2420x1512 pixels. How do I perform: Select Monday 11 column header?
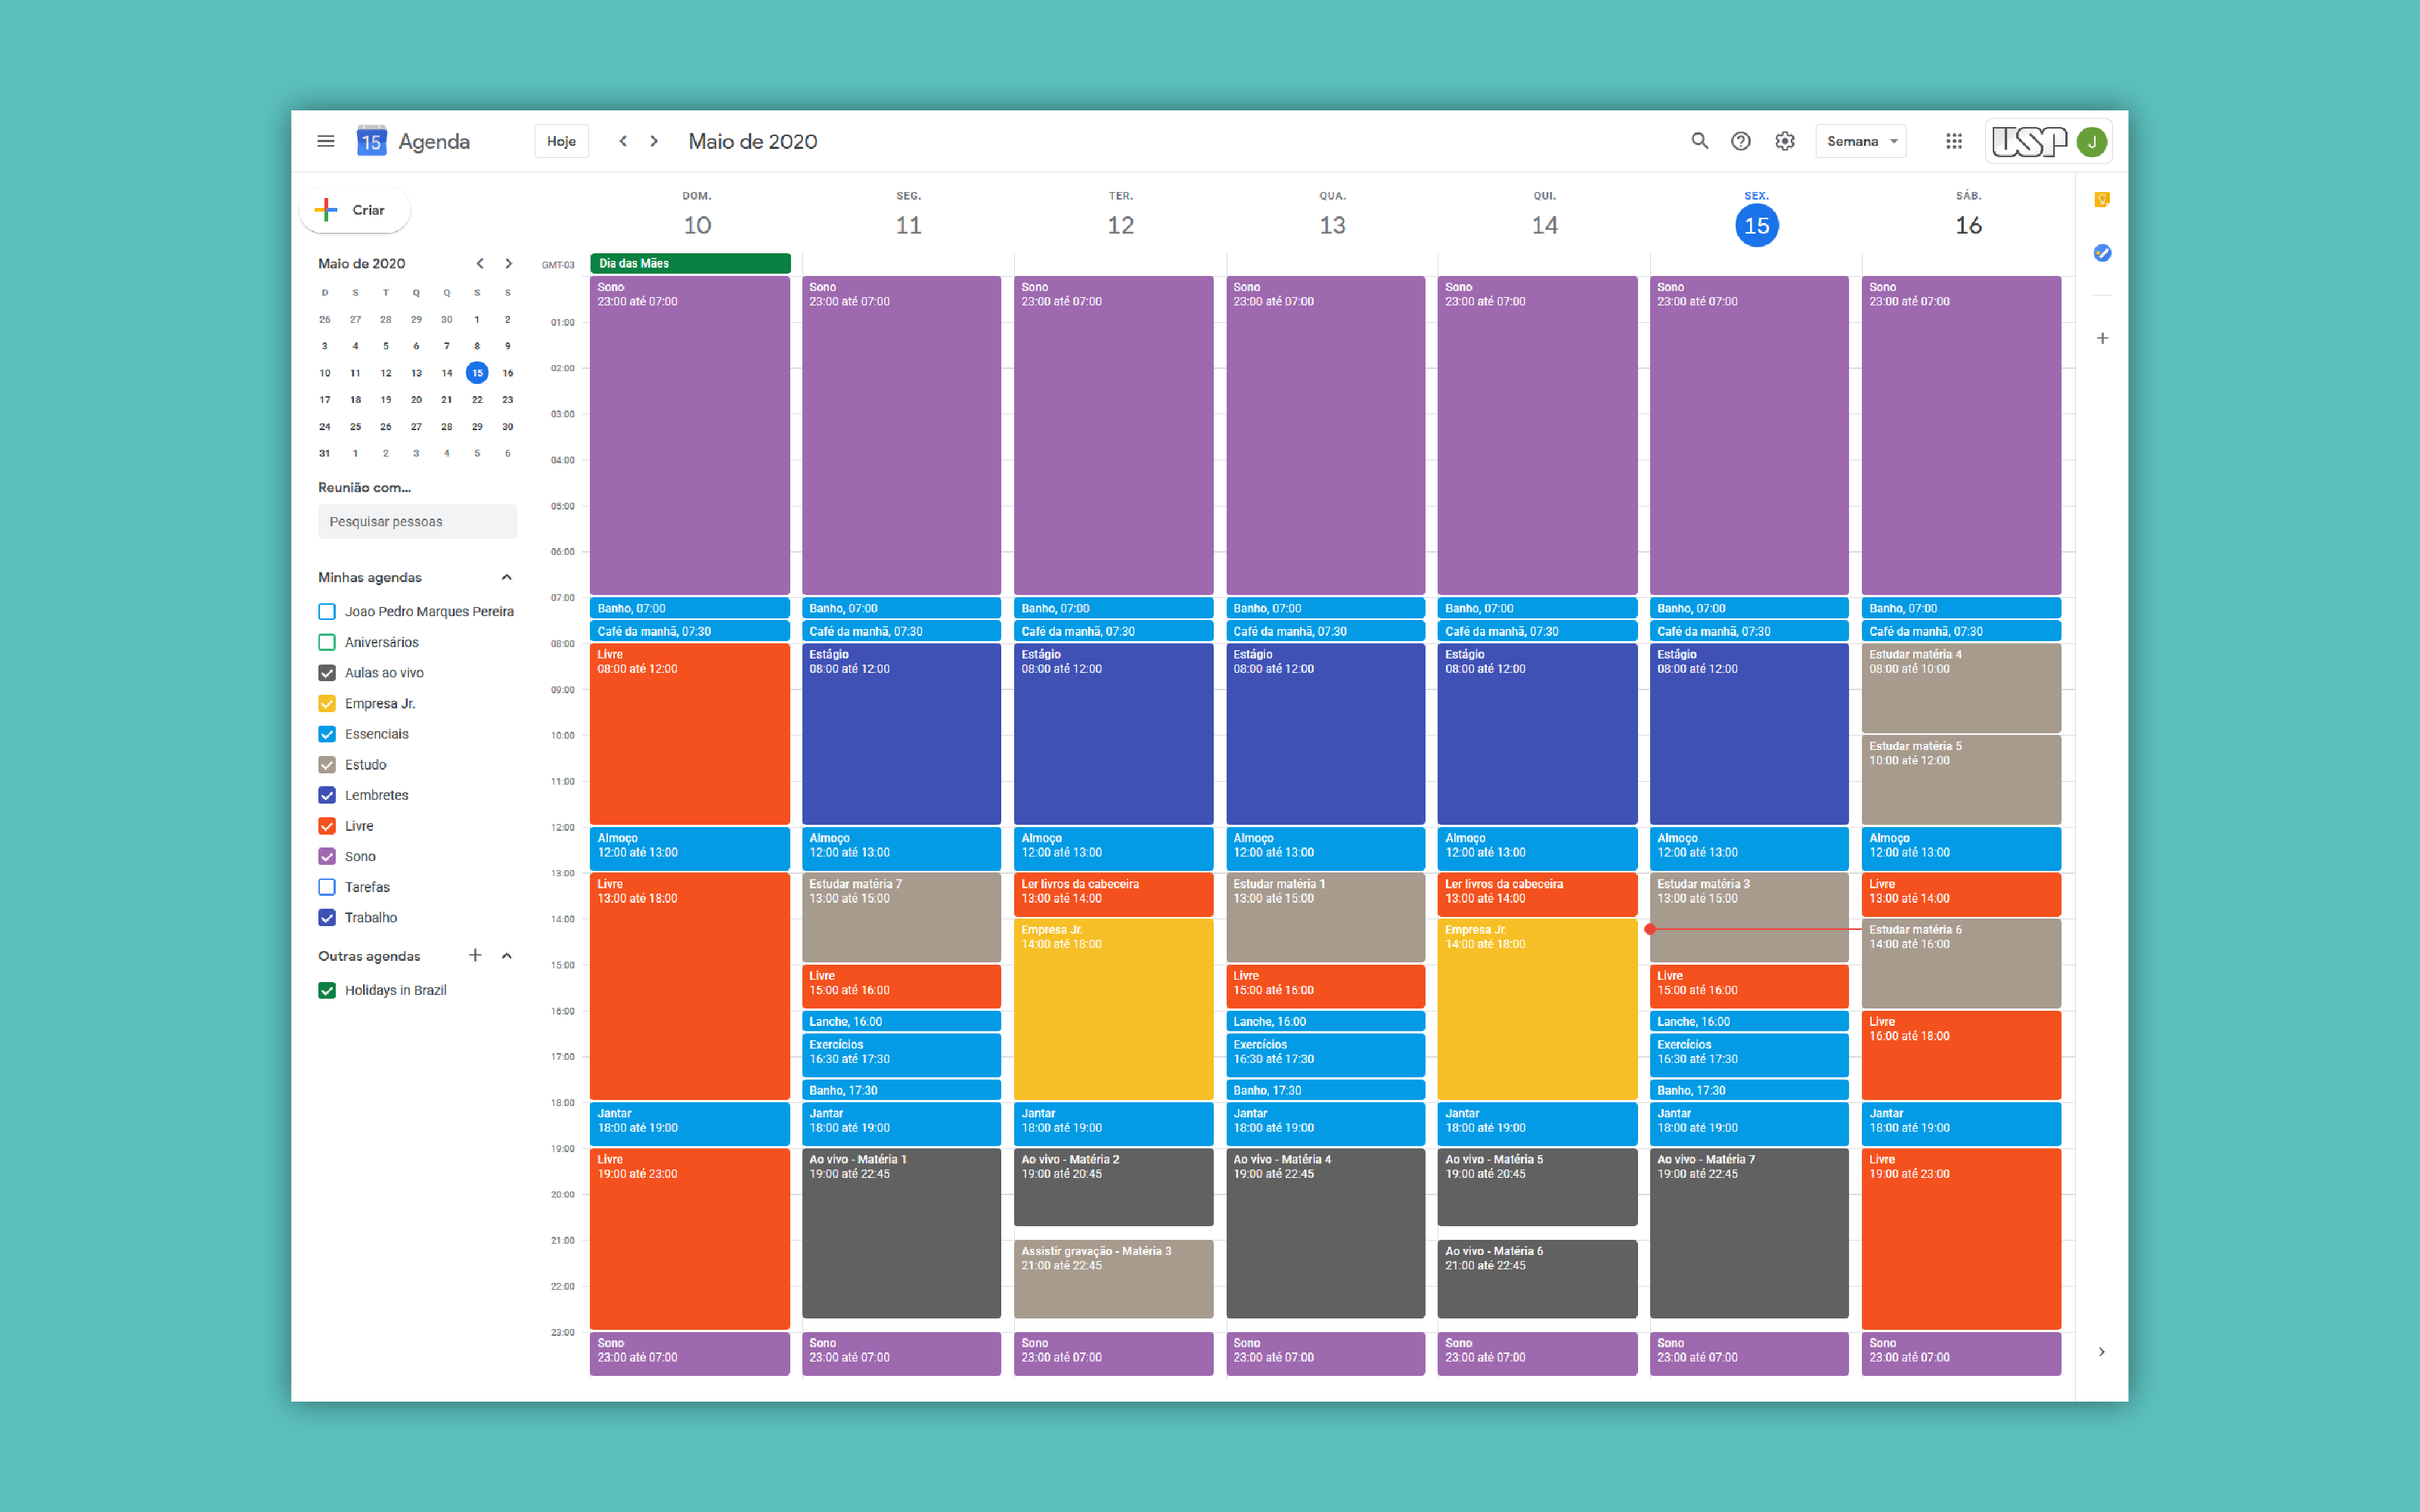coord(908,225)
